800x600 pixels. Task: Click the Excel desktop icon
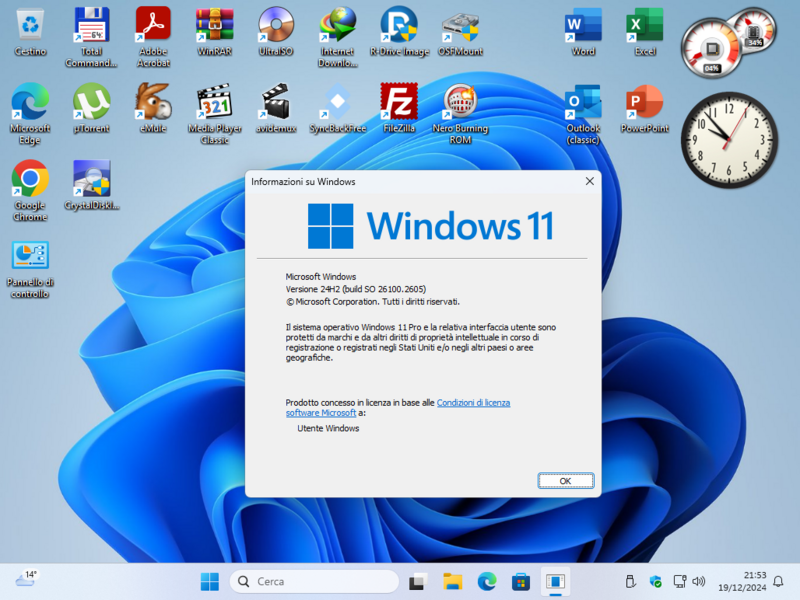coord(645,32)
